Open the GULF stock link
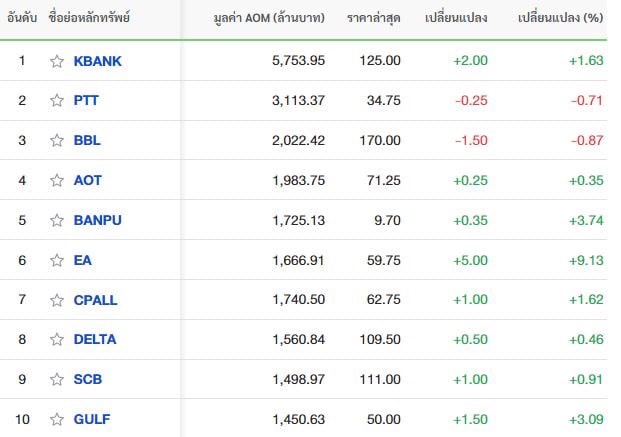 (92, 419)
